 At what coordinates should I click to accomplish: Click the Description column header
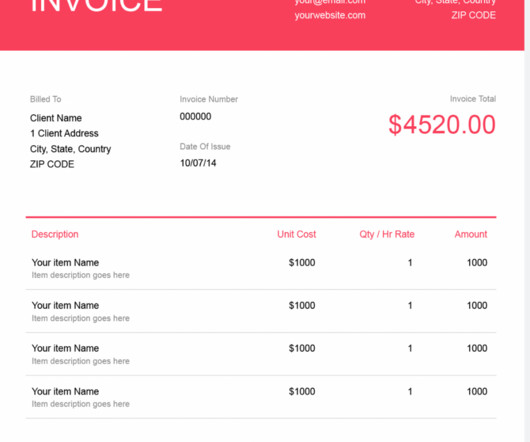[x=55, y=234]
